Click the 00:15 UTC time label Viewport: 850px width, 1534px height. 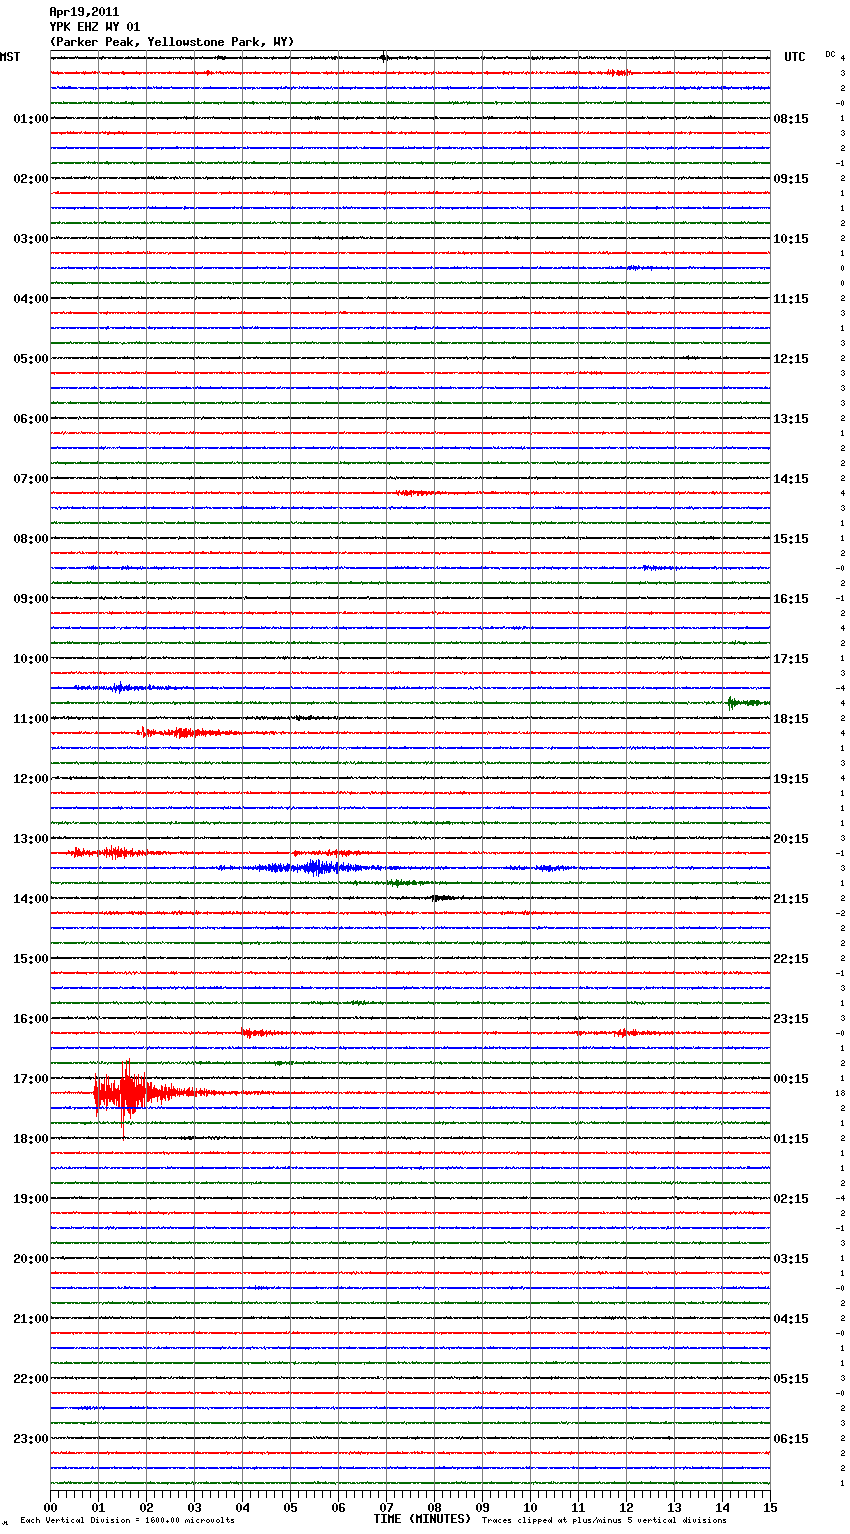(x=791, y=1079)
